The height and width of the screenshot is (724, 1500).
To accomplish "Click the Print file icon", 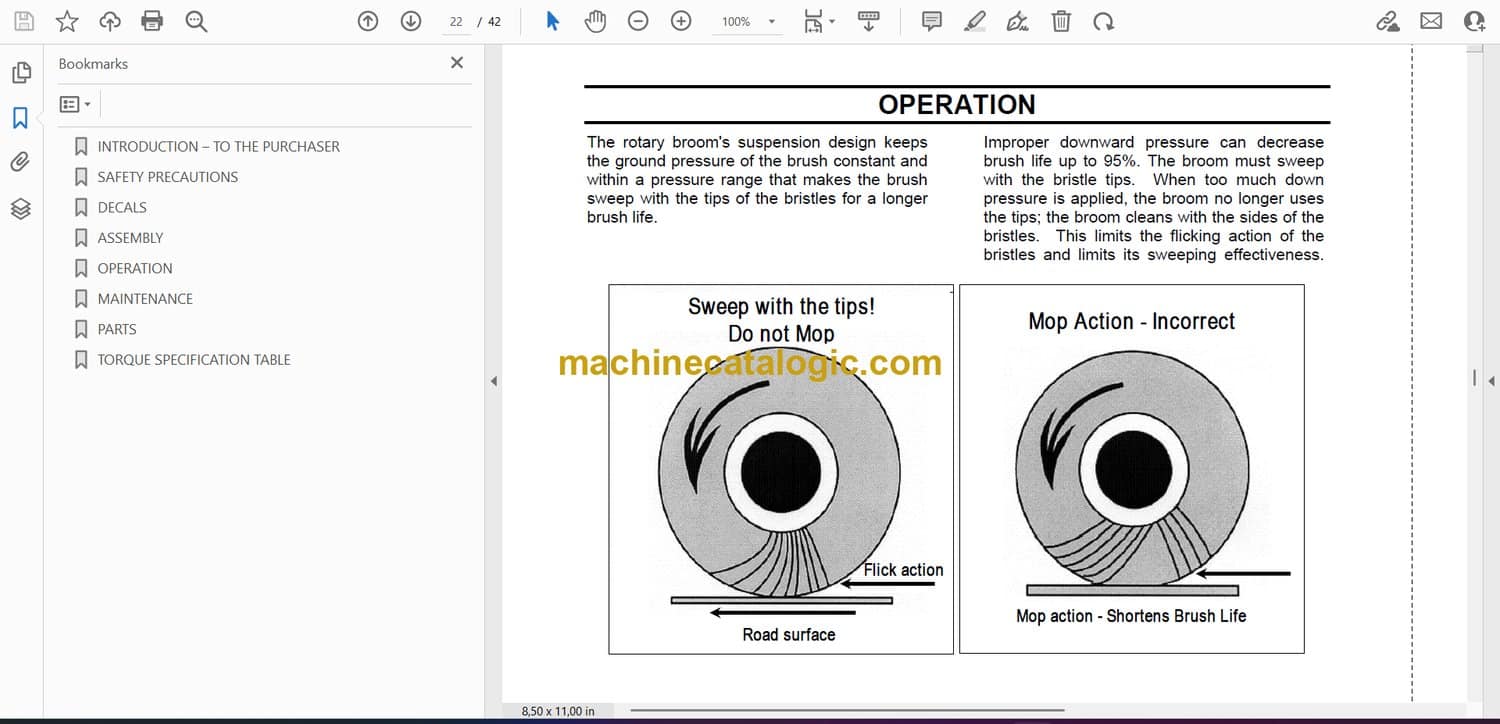I will (152, 21).
